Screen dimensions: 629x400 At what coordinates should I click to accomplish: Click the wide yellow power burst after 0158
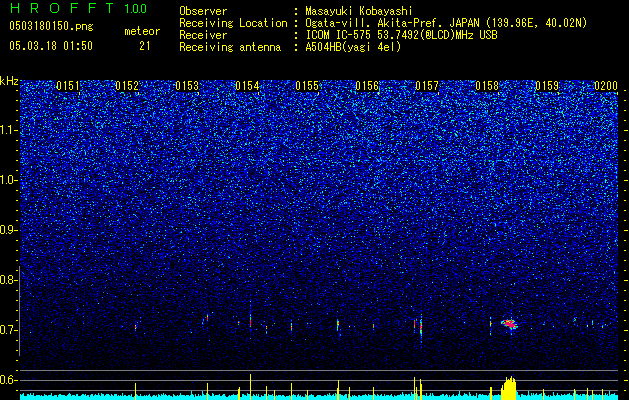[x=509, y=388]
